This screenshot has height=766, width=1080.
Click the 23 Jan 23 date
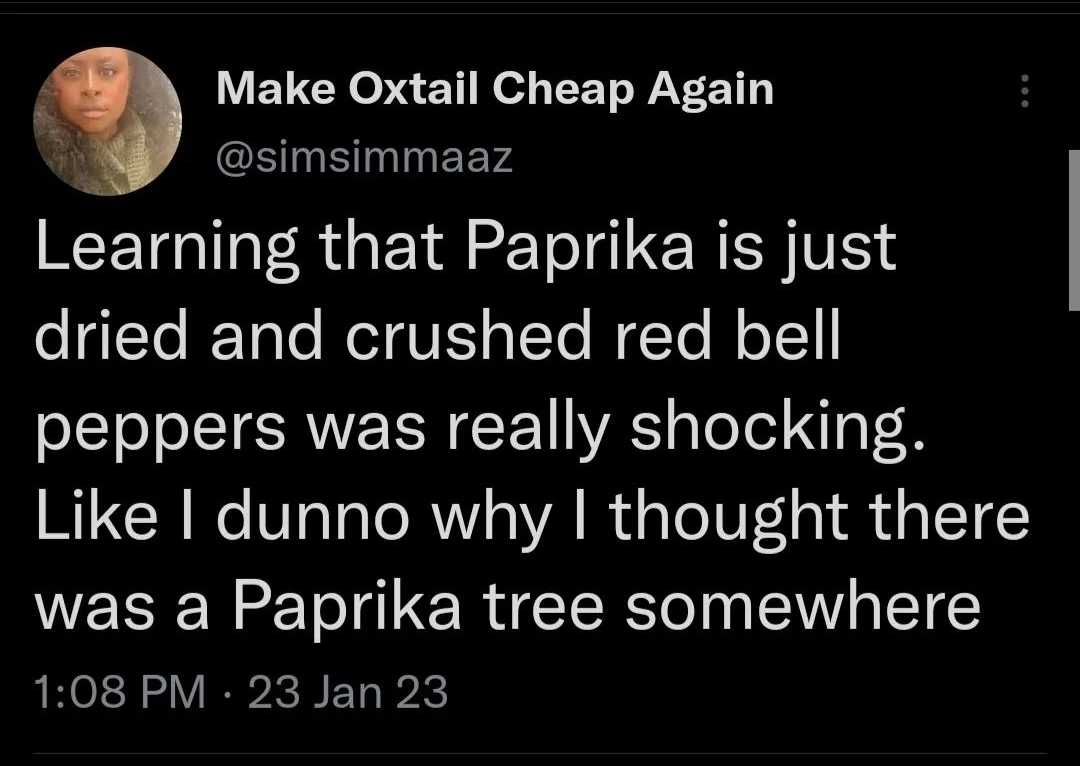click(x=348, y=692)
